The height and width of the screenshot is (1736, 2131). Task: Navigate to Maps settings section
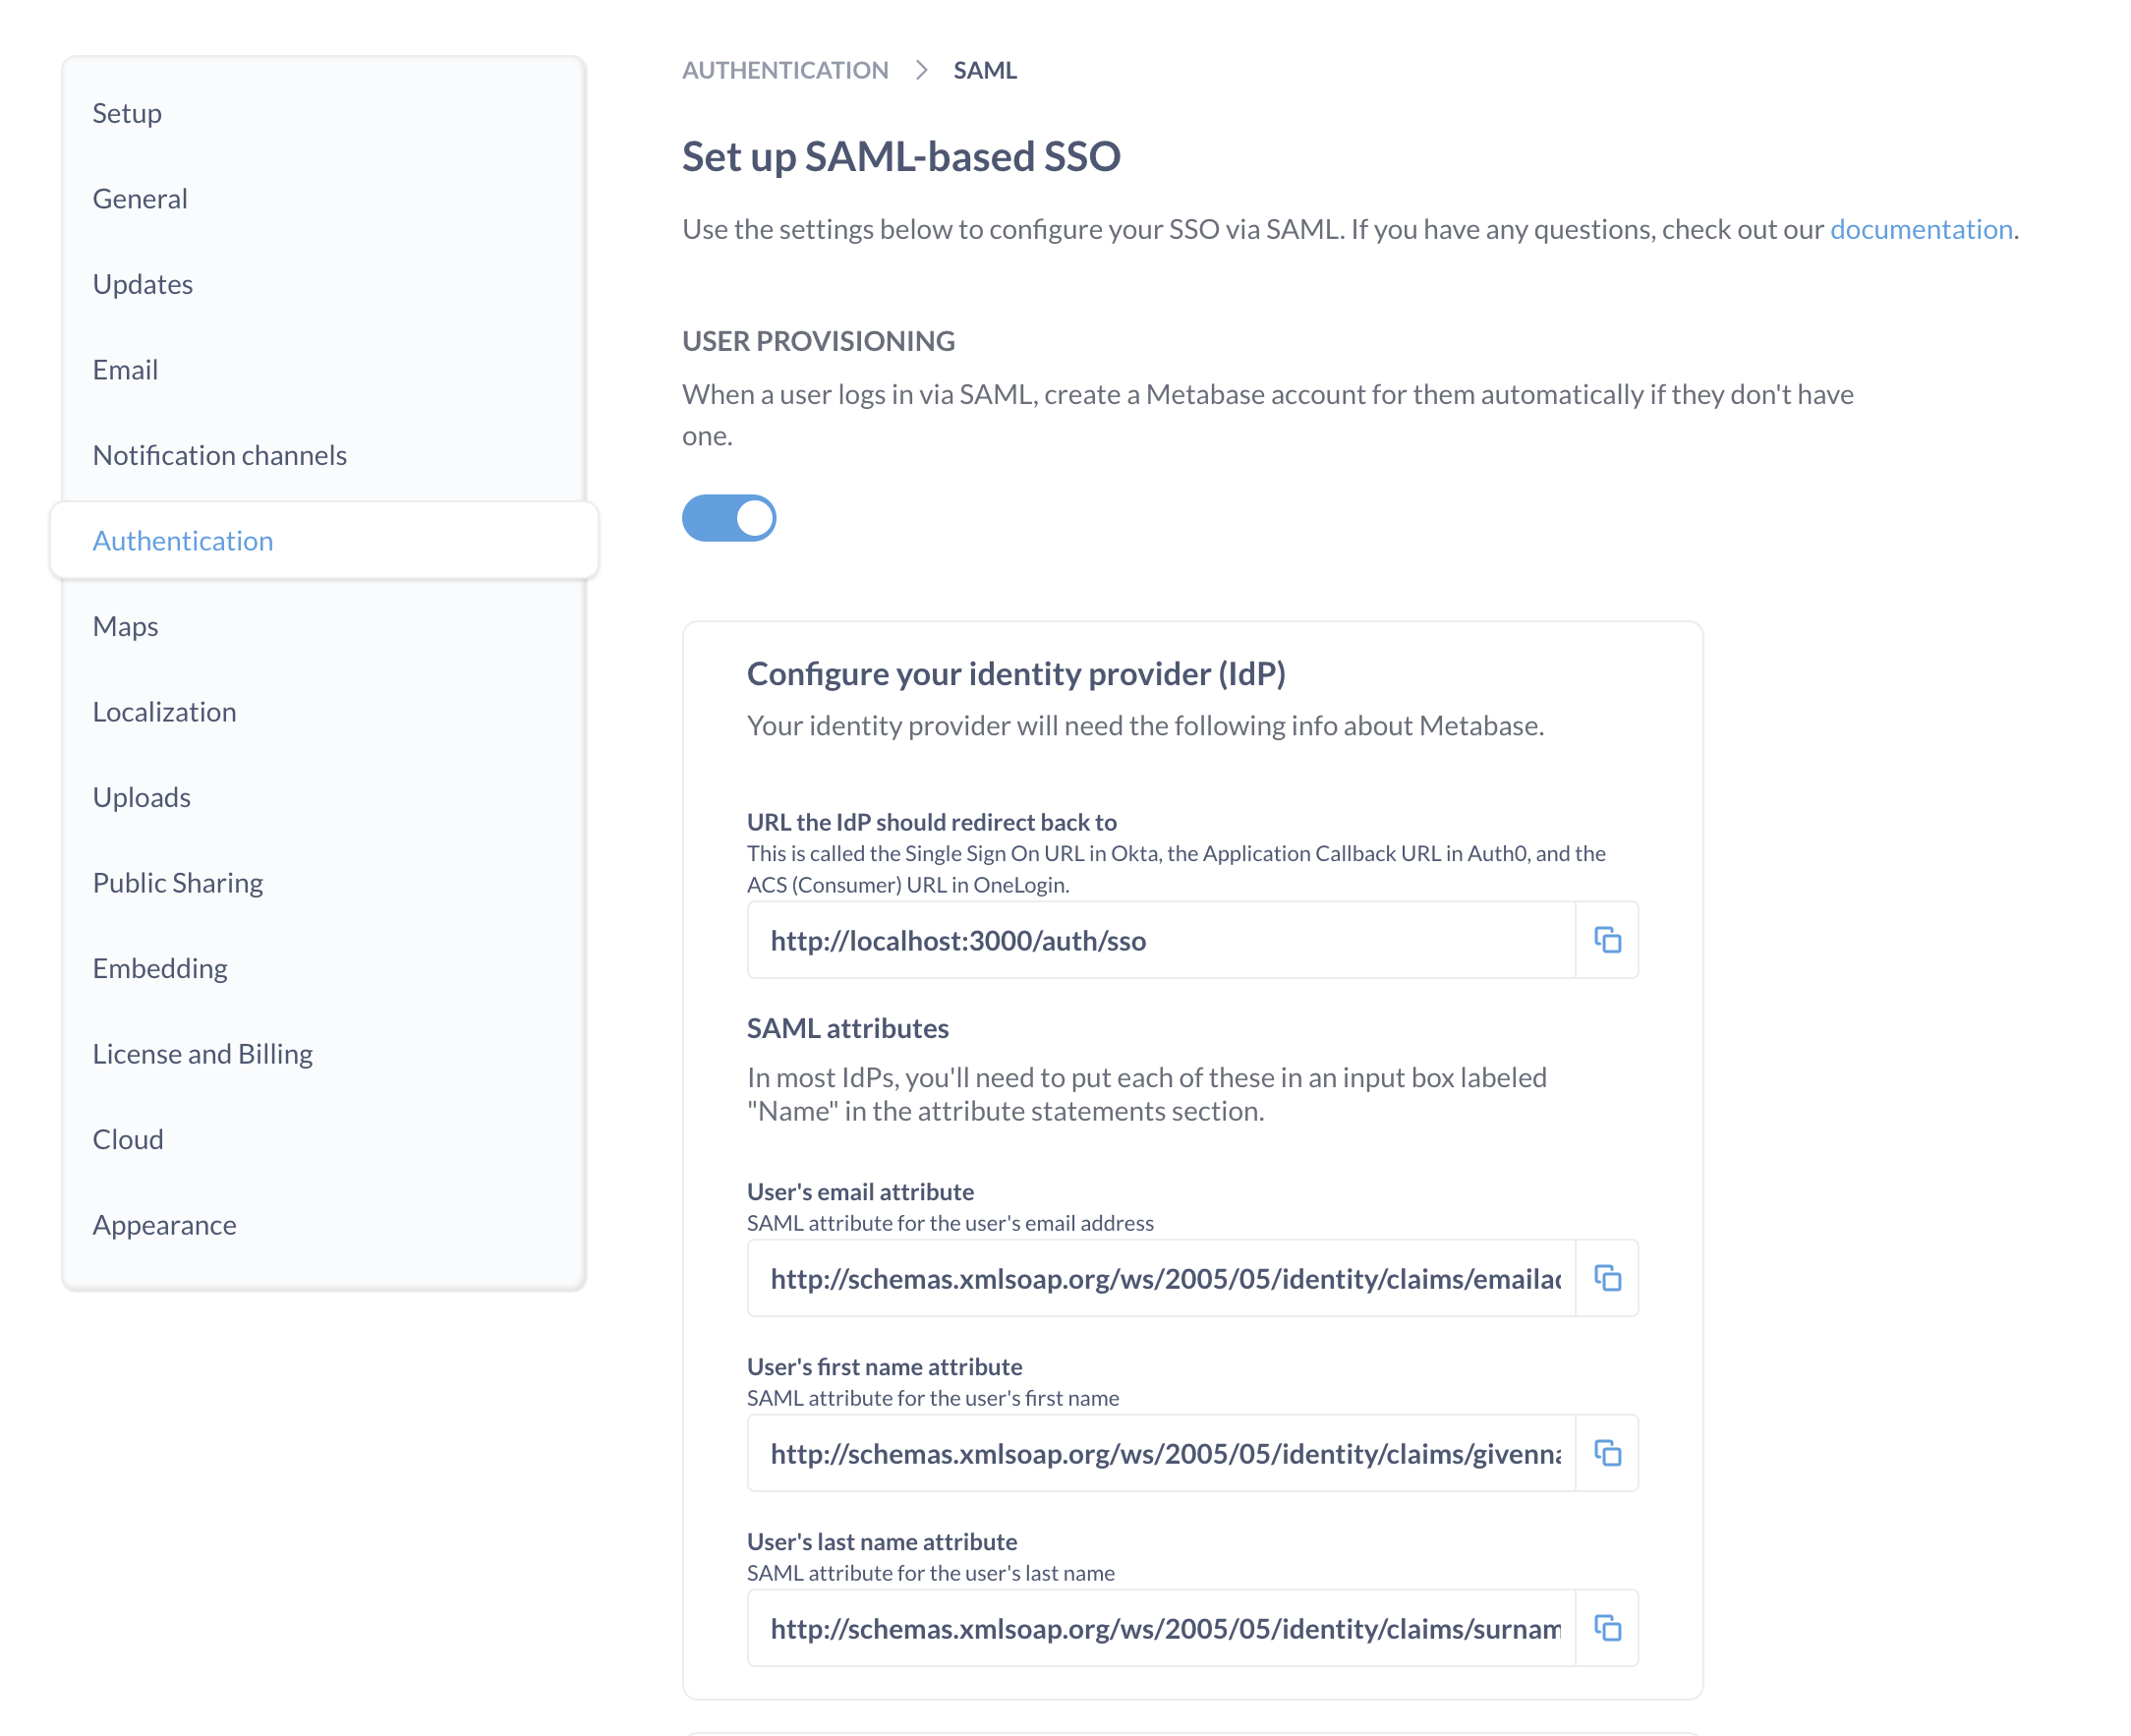pos(124,624)
